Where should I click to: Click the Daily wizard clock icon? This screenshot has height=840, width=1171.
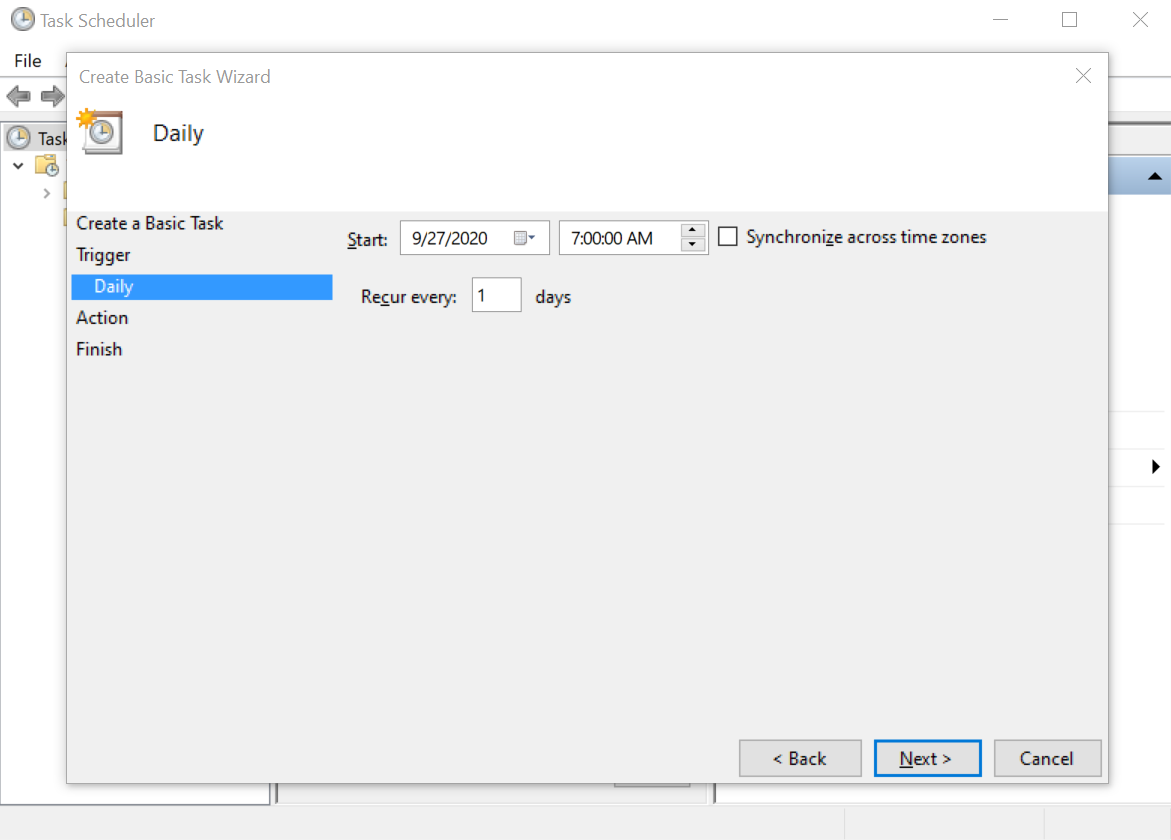click(x=100, y=131)
